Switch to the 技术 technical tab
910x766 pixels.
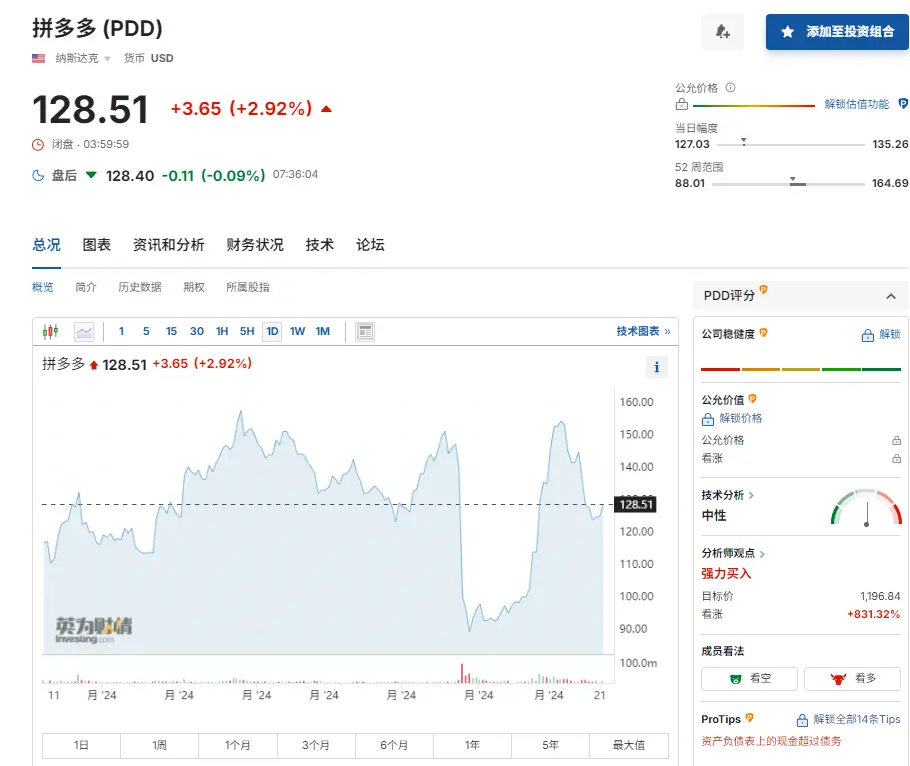click(320, 245)
